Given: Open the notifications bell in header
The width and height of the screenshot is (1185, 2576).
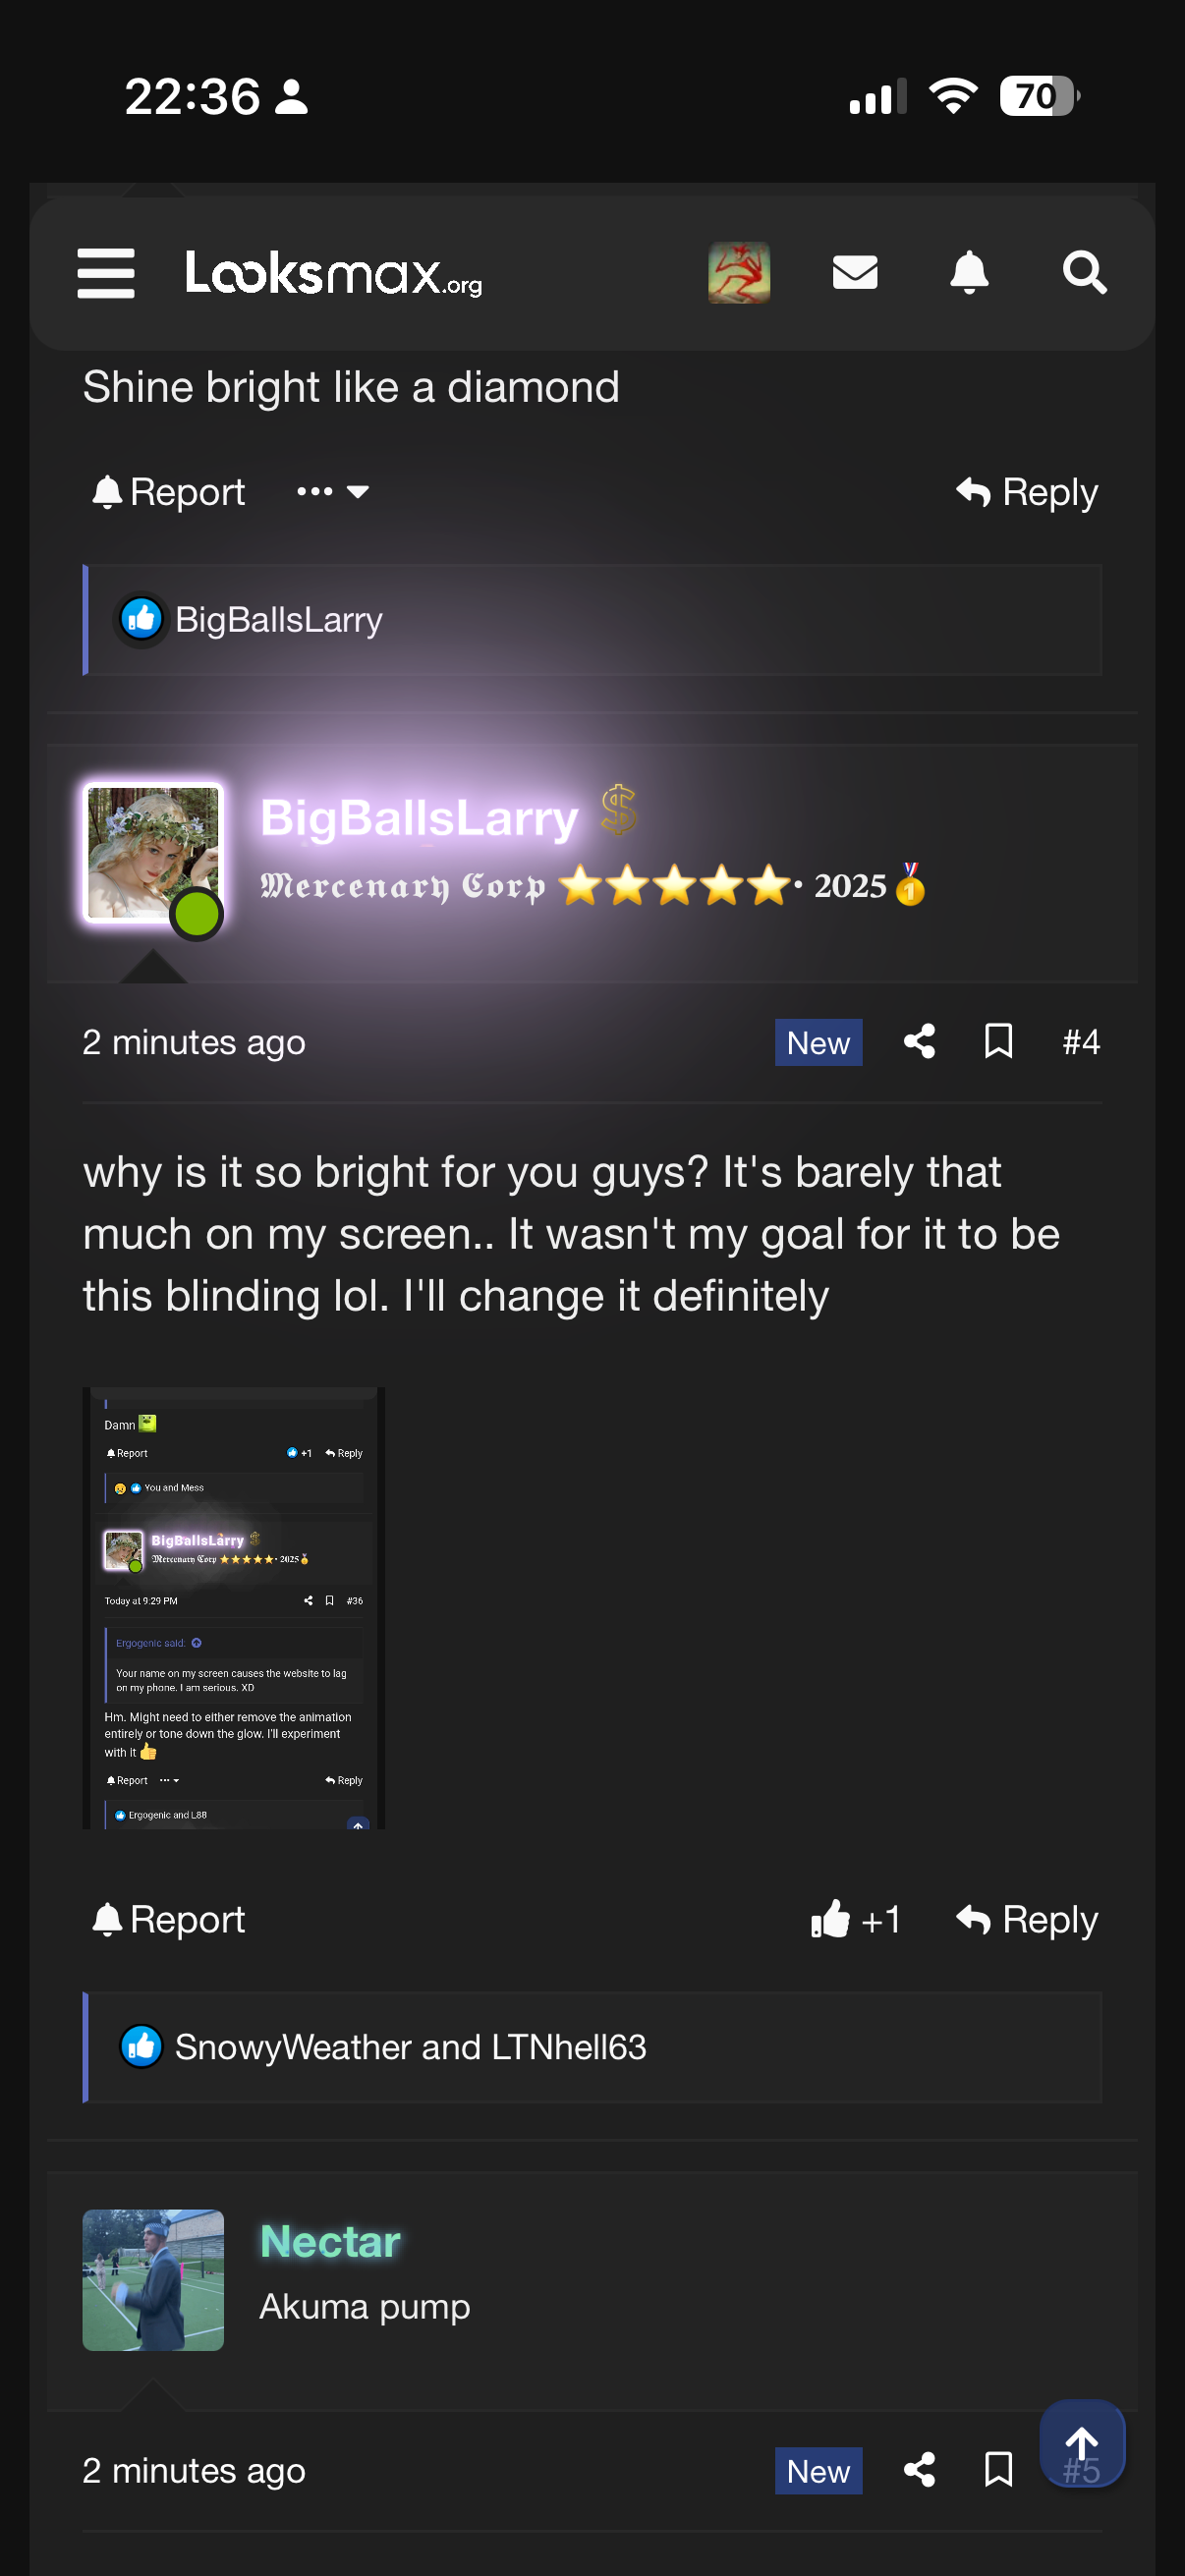Looking at the screenshot, I should tap(969, 272).
